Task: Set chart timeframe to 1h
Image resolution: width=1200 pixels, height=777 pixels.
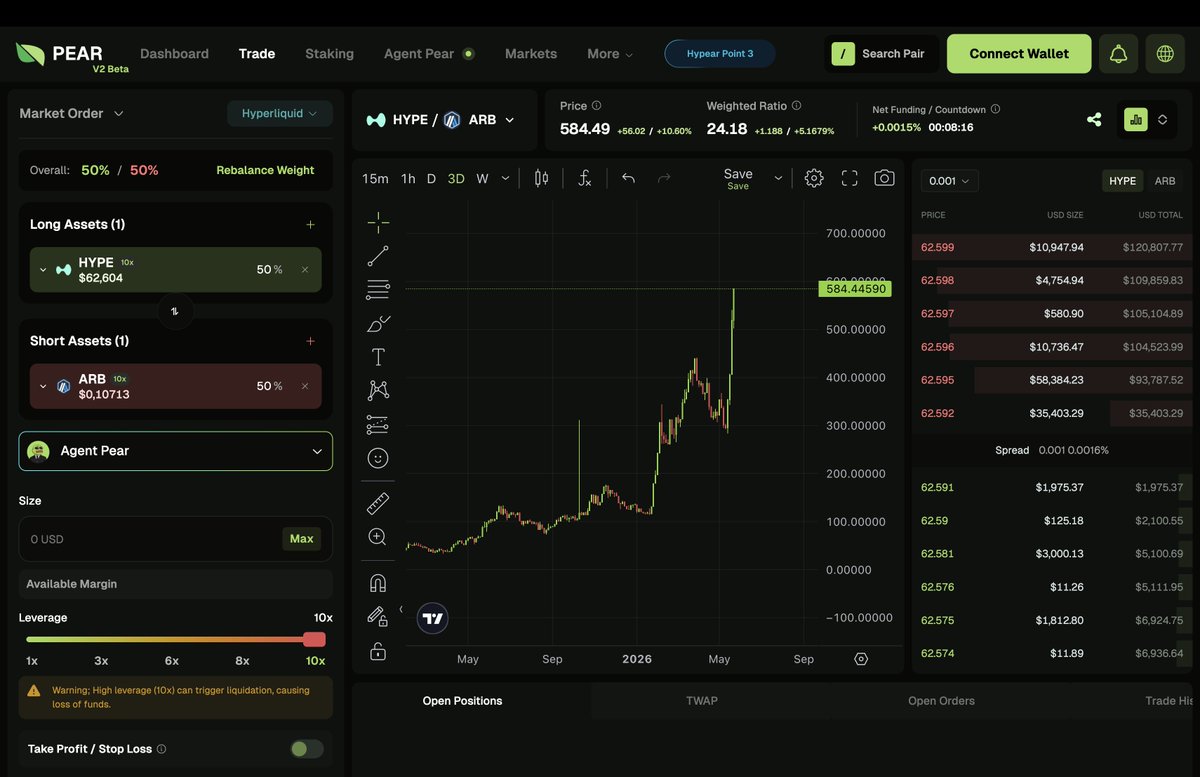Action: [x=408, y=179]
